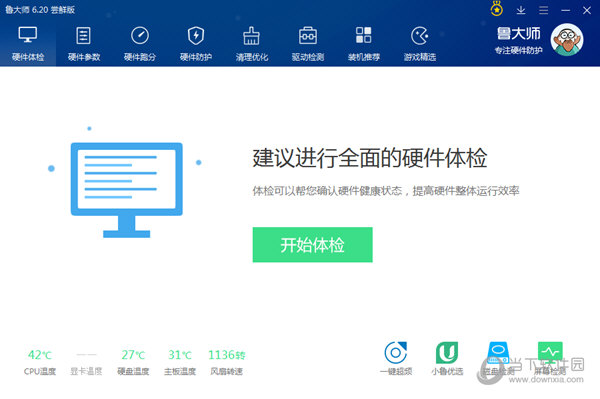Image resolution: width=600 pixels, height=399 pixels.
Task: Open the 硬件体检 hardware checkup tab
Action: (x=28, y=43)
